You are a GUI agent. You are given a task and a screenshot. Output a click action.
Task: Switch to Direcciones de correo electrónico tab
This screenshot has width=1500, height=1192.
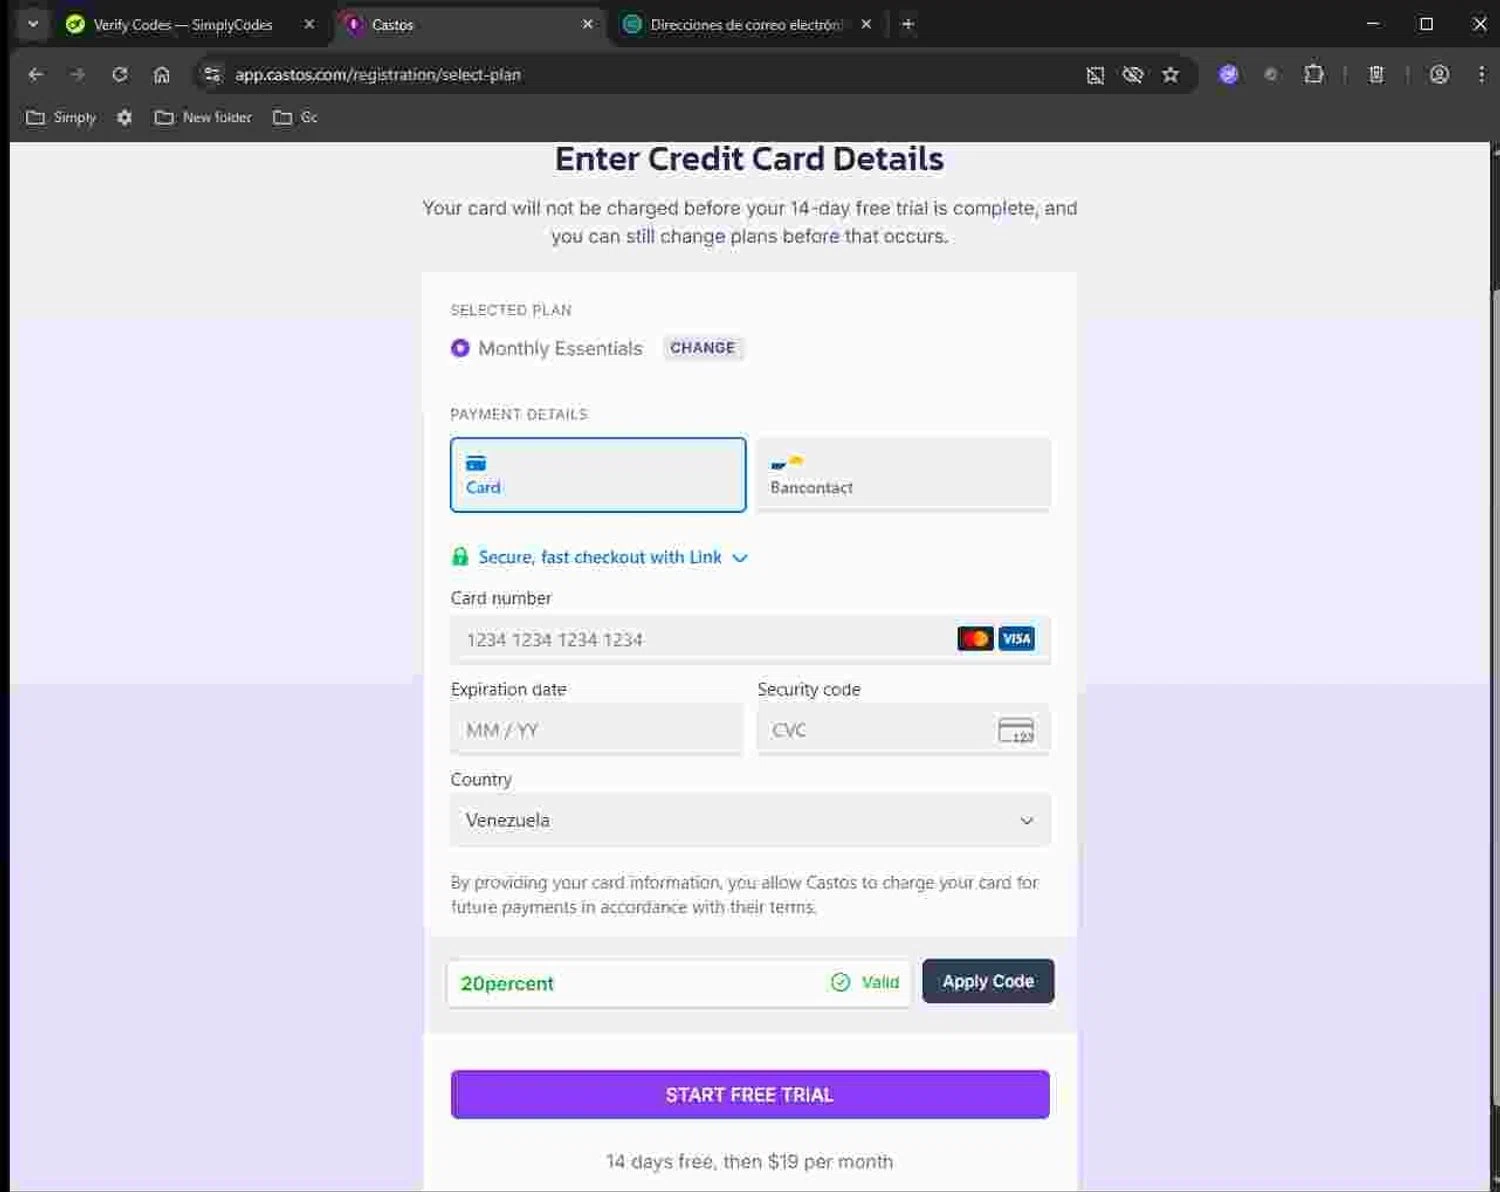(x=746, y=25)
